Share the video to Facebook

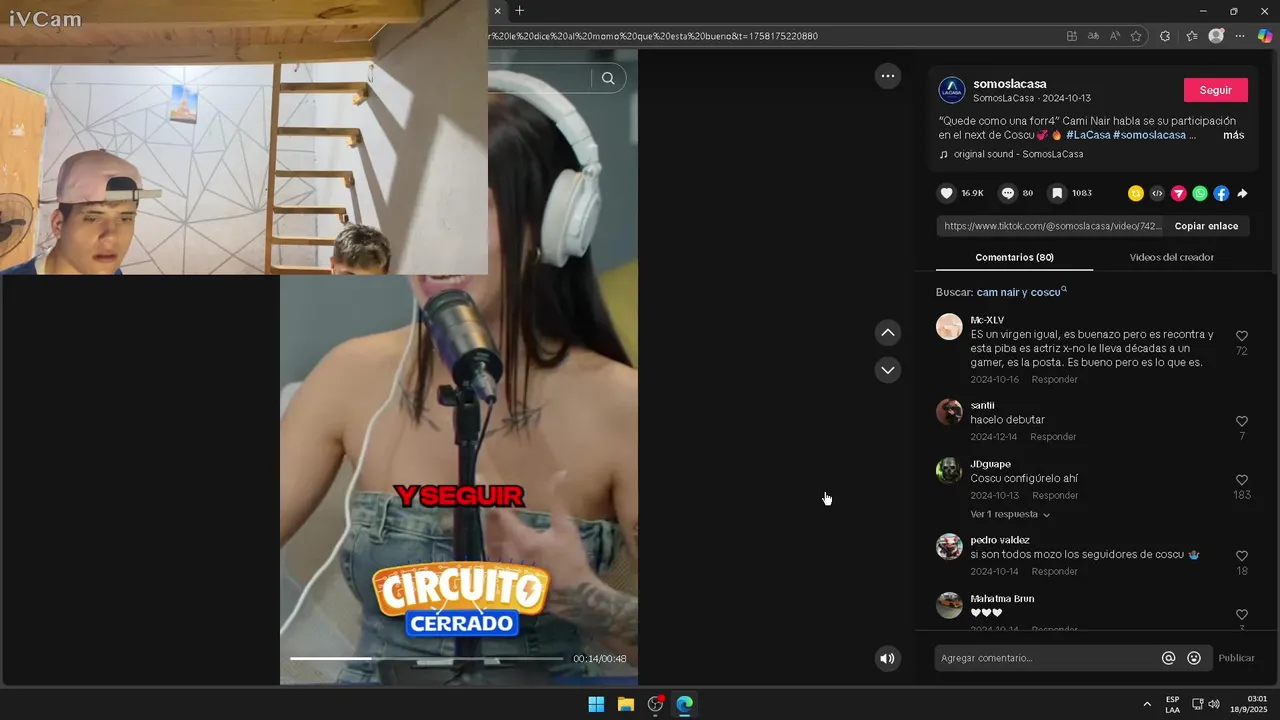click(1221, 193)
